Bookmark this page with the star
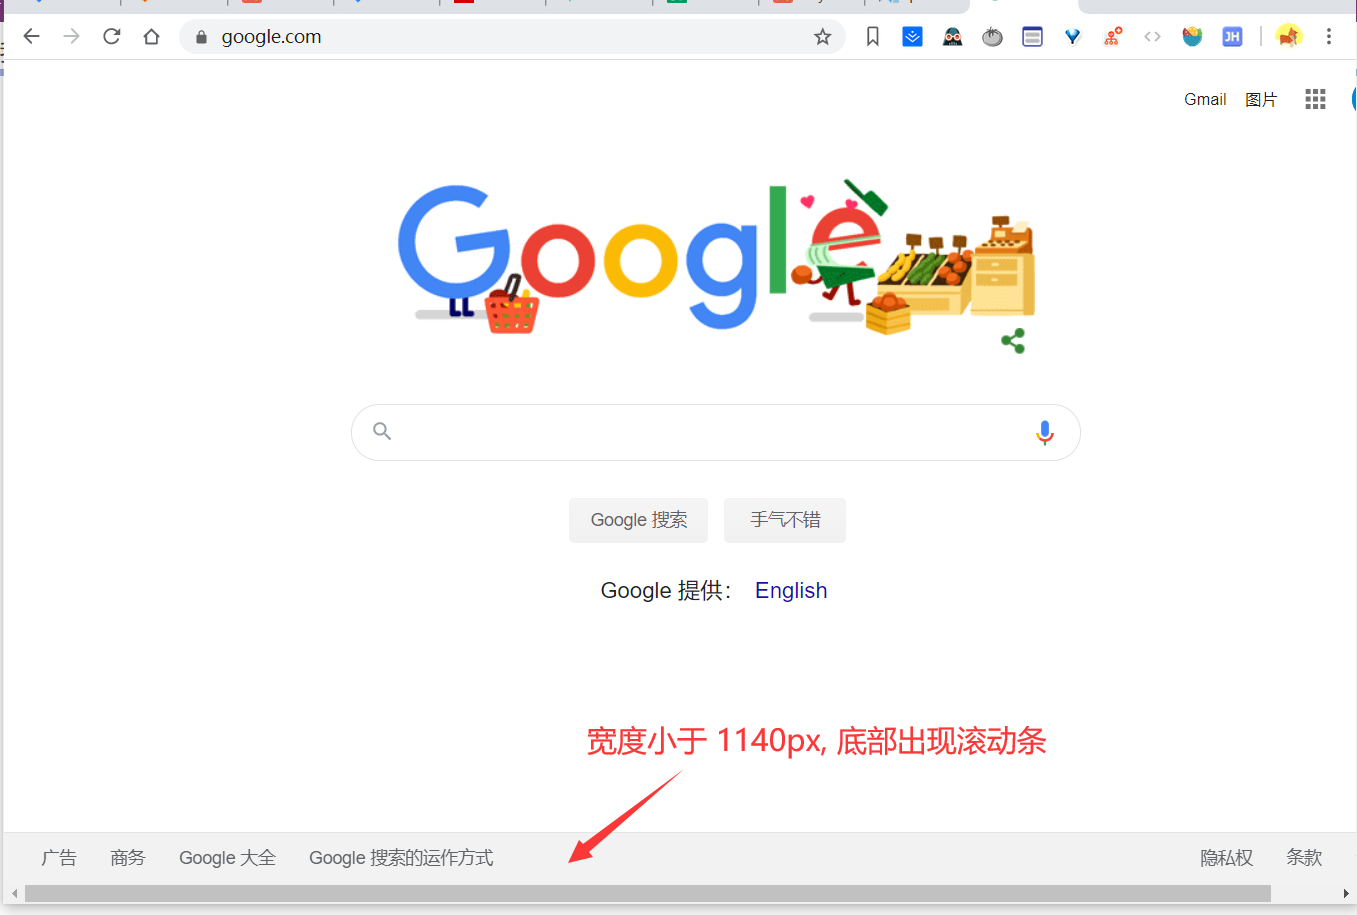Screen dimensions: 1357x915 pos(822,37)
